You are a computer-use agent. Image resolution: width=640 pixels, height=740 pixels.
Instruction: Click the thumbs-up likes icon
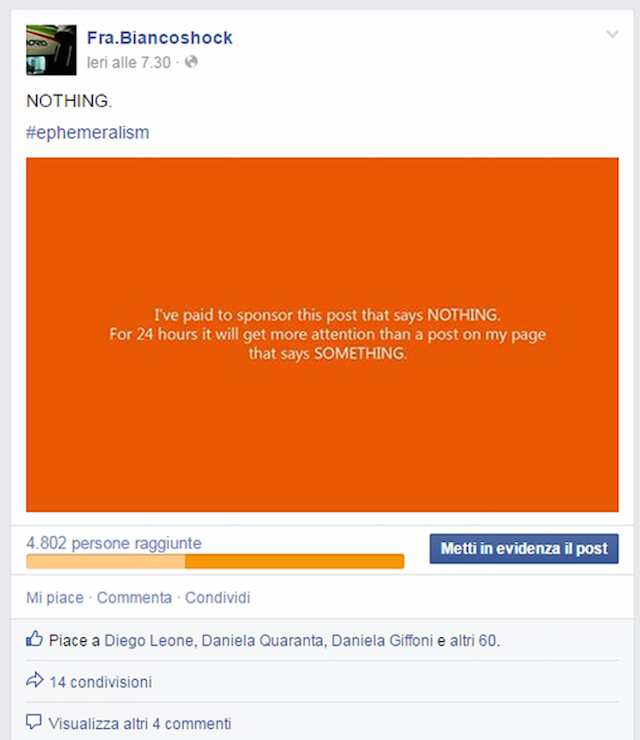(x=34, y=639)
